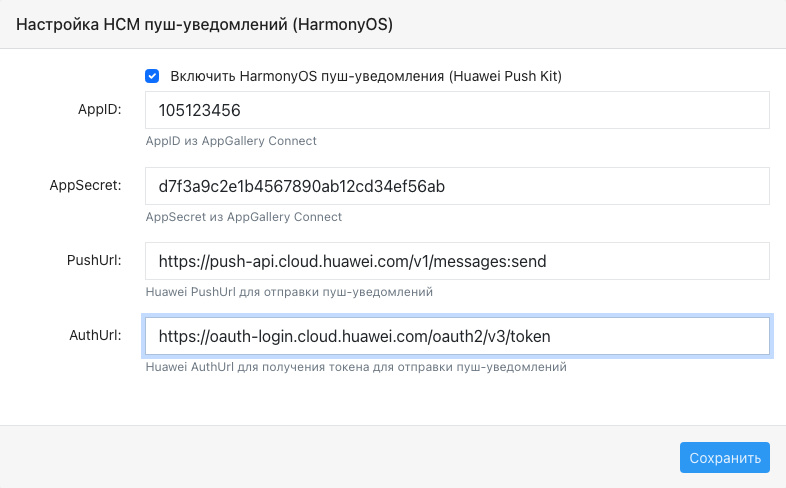Click the 'PushUrl:' field label
Viewport: 786px width, 488px height.
click(94, 261)
